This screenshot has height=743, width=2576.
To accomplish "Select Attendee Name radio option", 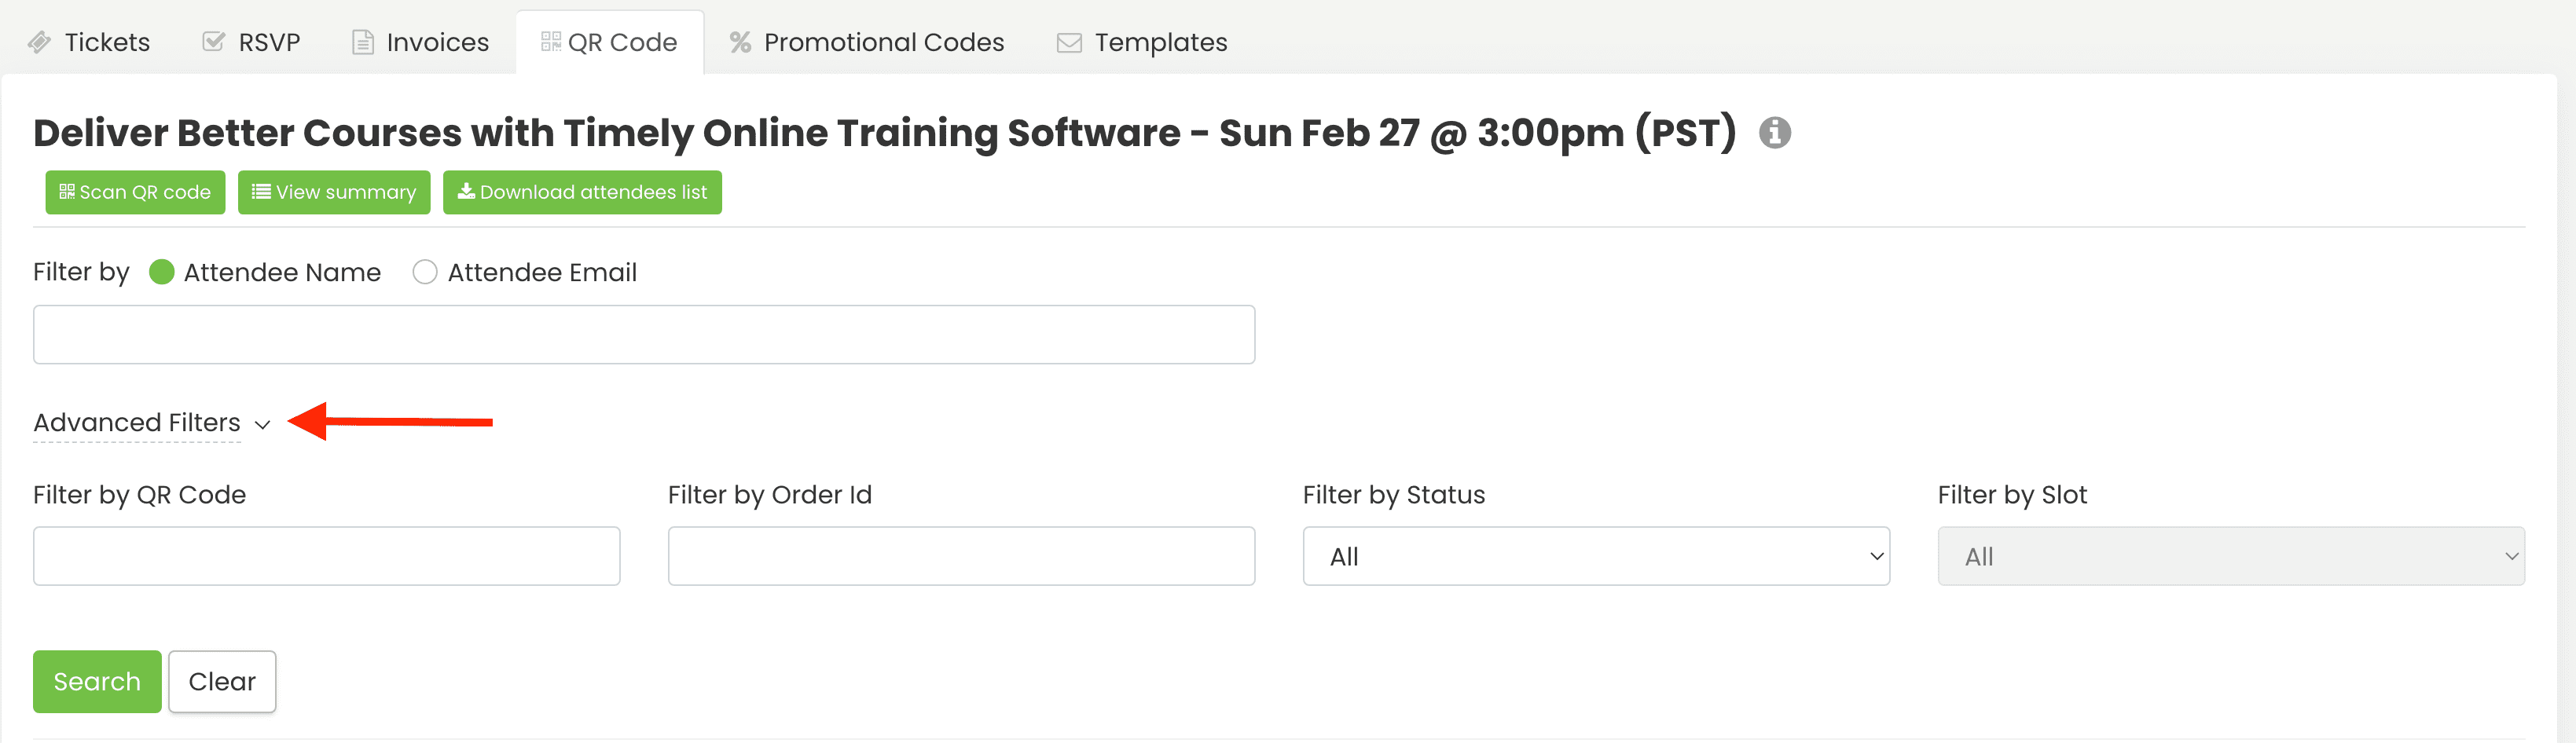I will pos(162,272).
